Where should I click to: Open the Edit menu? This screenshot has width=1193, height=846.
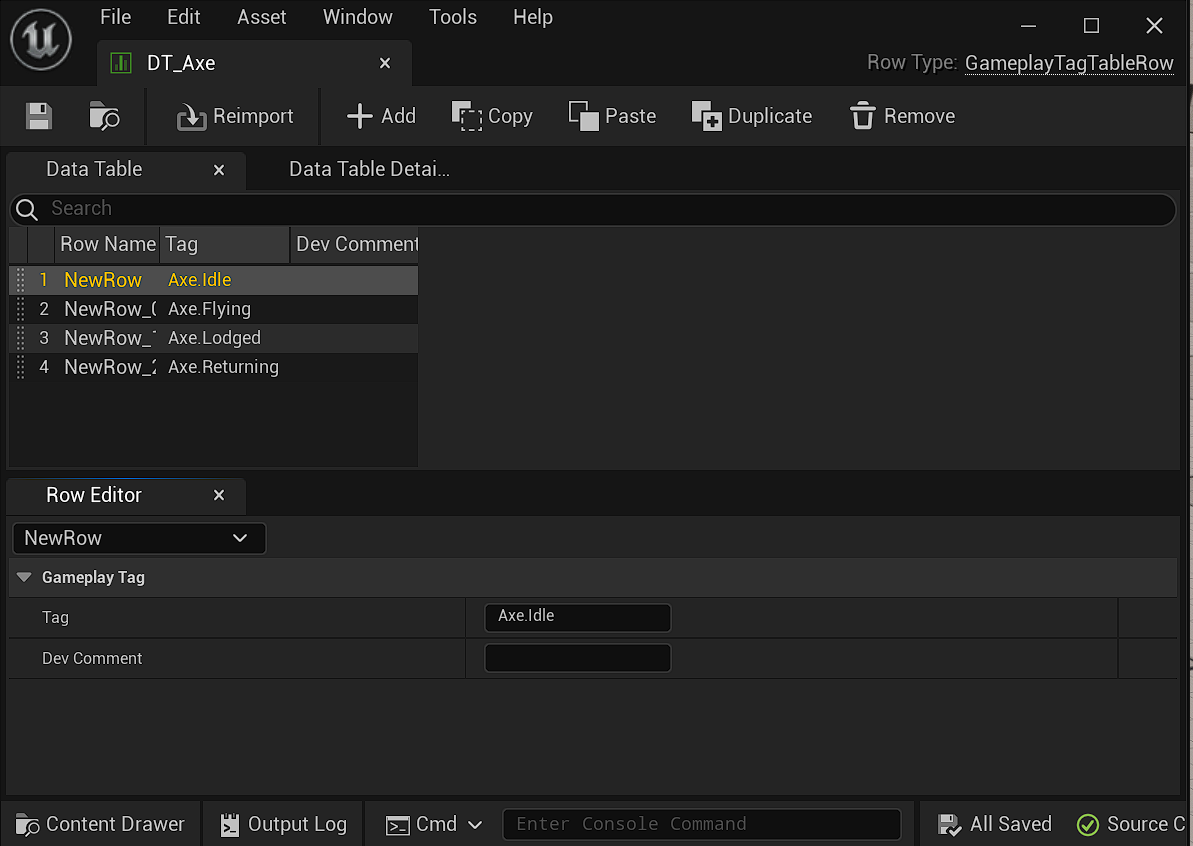click(183, 17)
